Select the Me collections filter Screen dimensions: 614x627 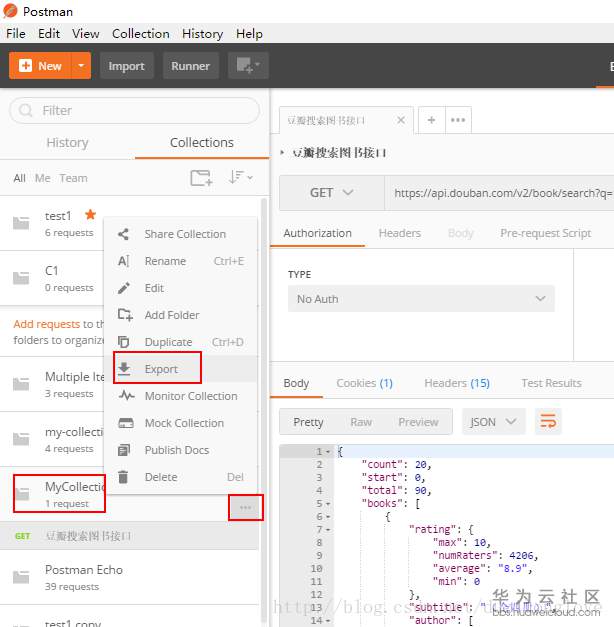pos(42,178)
